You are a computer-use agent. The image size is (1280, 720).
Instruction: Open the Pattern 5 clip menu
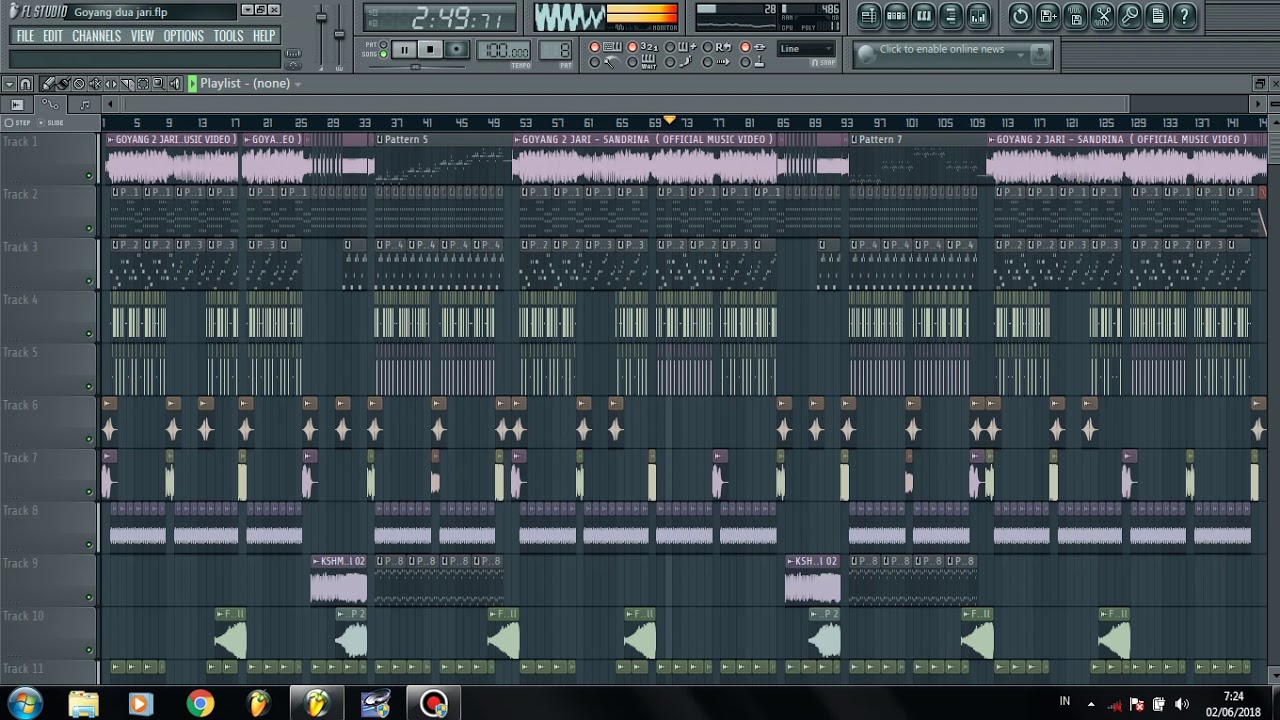point(380,139)
